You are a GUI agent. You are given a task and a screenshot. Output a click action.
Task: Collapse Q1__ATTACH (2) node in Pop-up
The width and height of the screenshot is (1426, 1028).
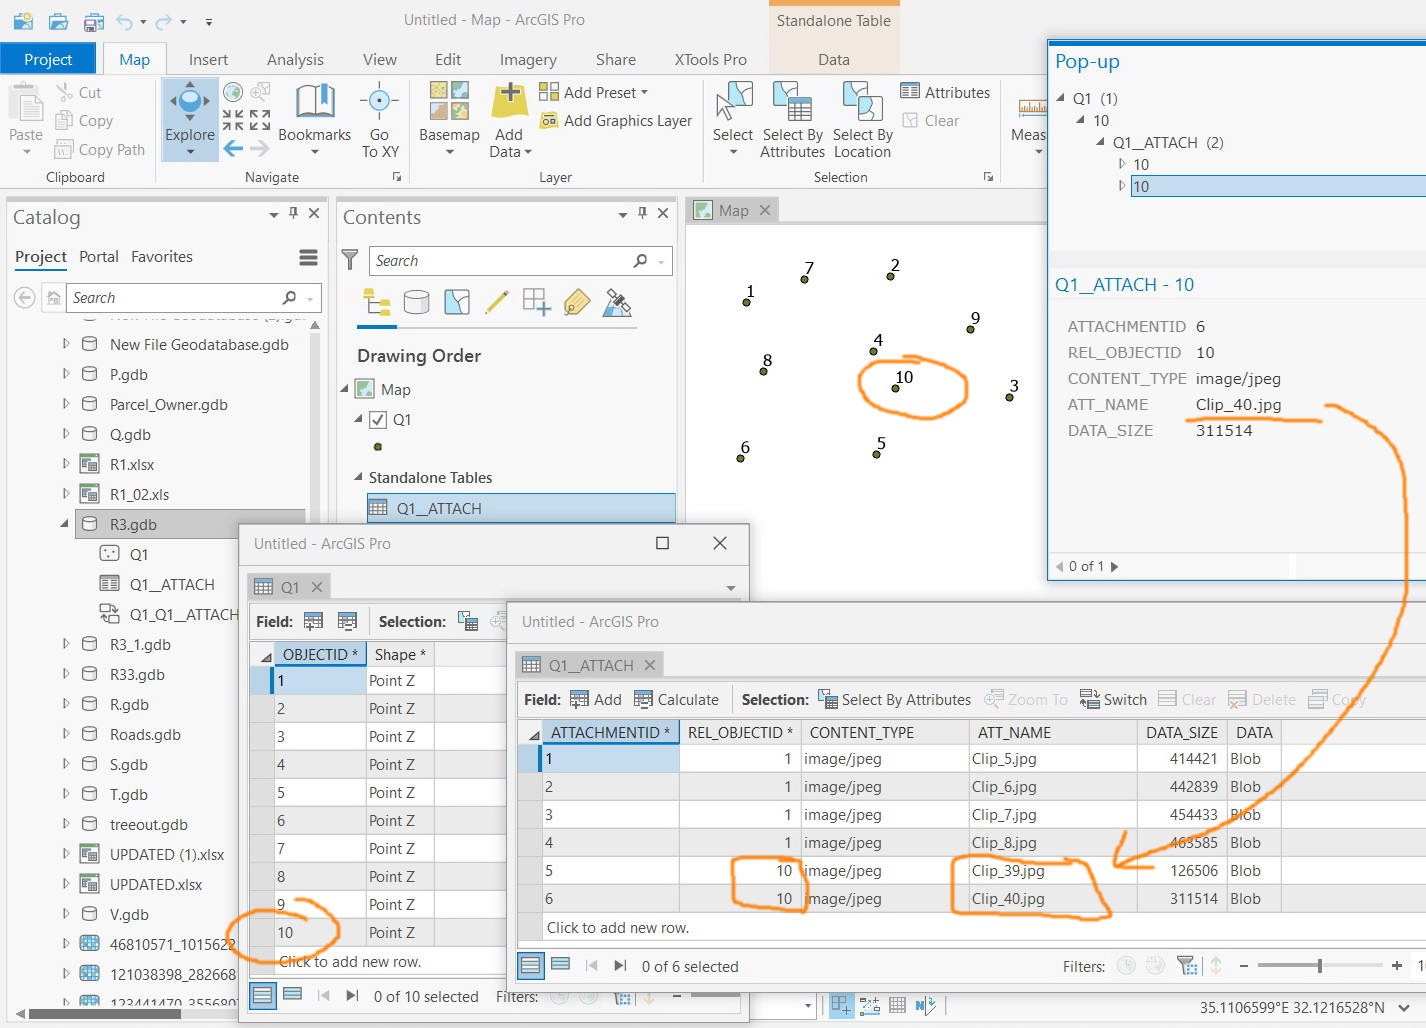1100,142
